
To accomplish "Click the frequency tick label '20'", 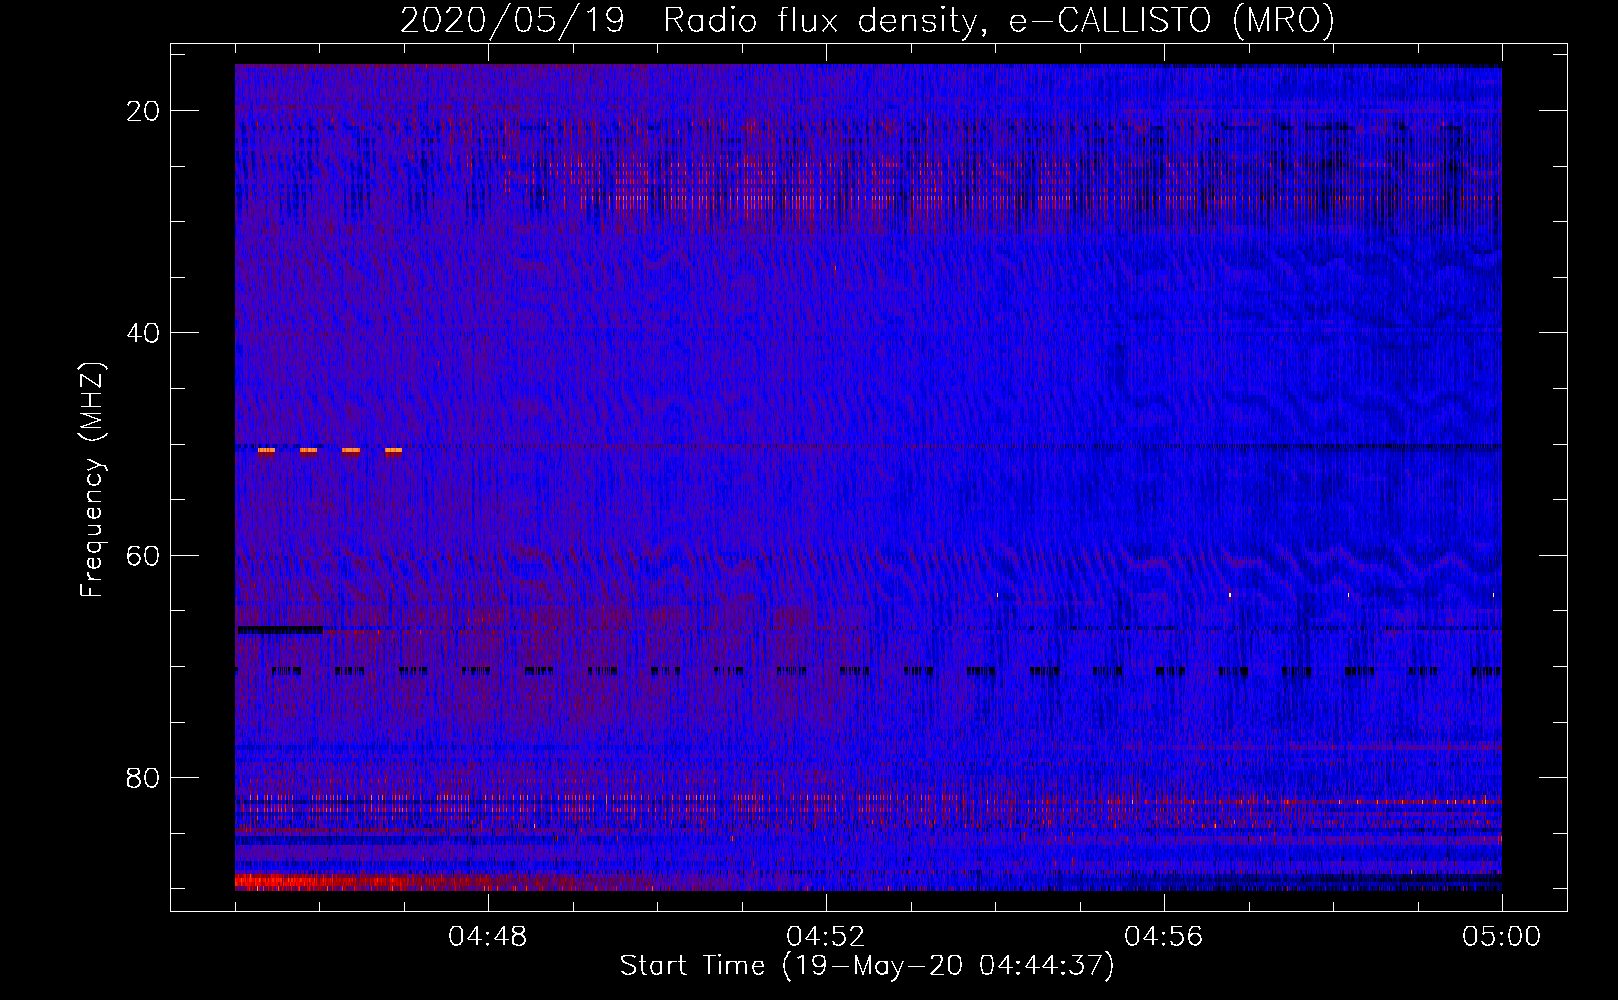I will tap(144, 111).
